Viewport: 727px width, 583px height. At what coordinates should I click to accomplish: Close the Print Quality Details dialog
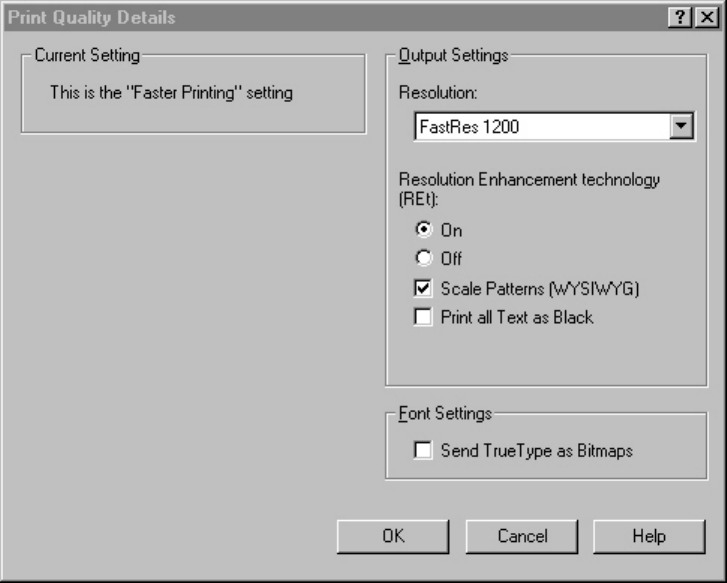click(x=709, y=17)
